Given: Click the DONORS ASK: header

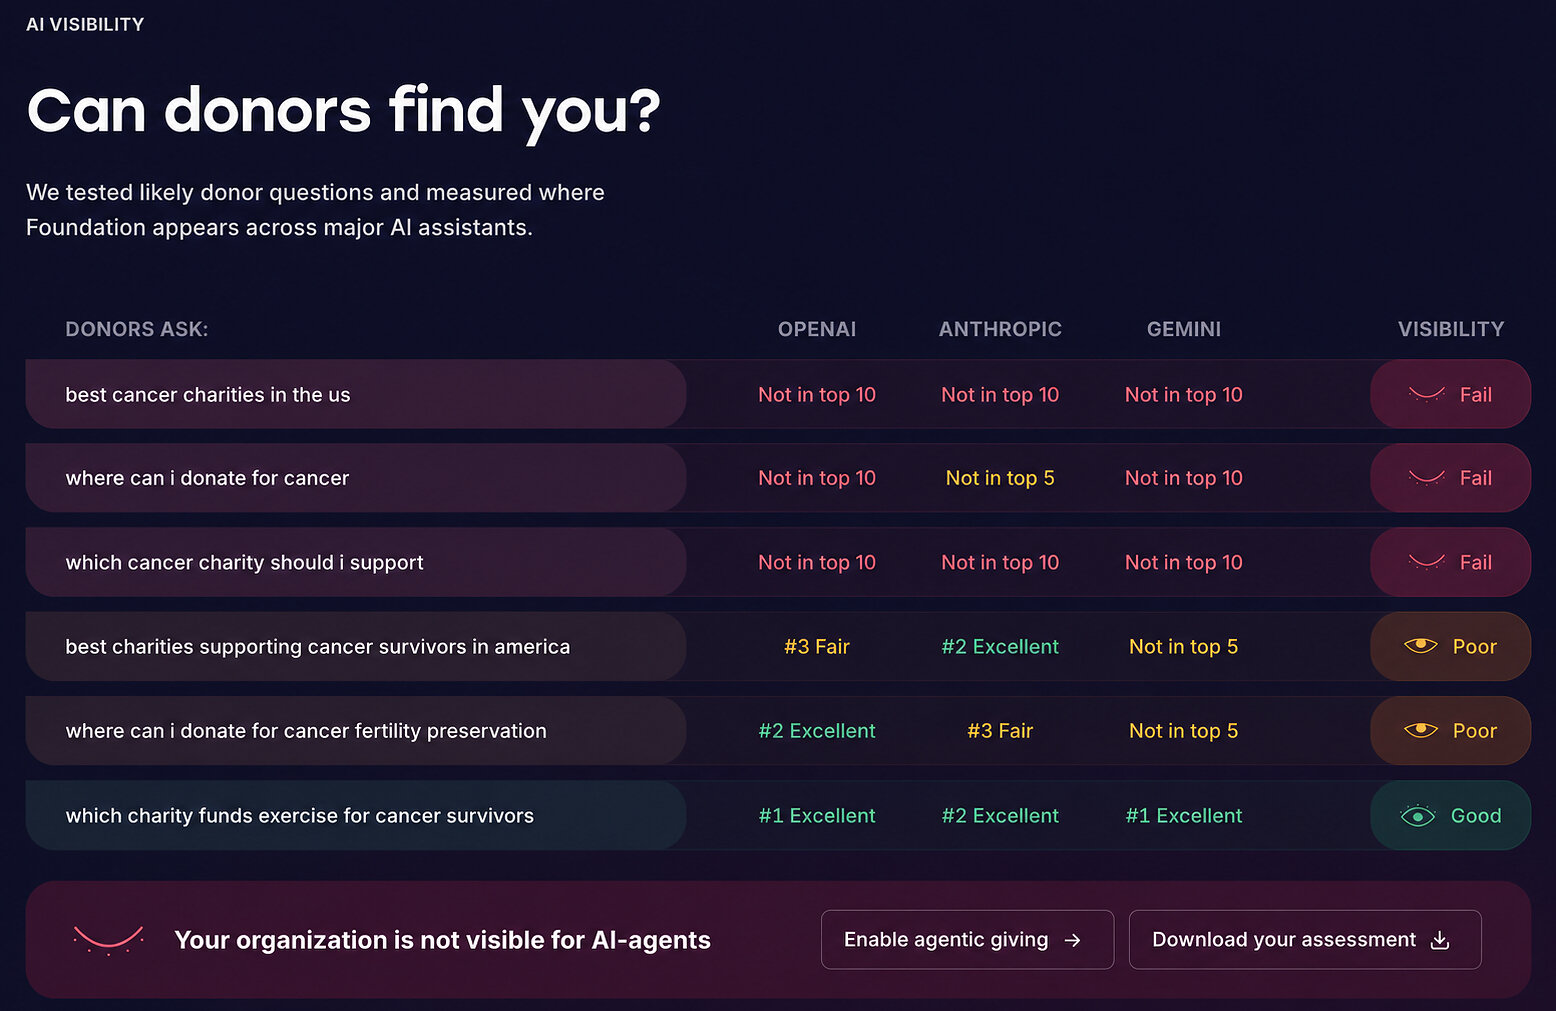Looking at the screenshot, I should (x=137, y=329).
